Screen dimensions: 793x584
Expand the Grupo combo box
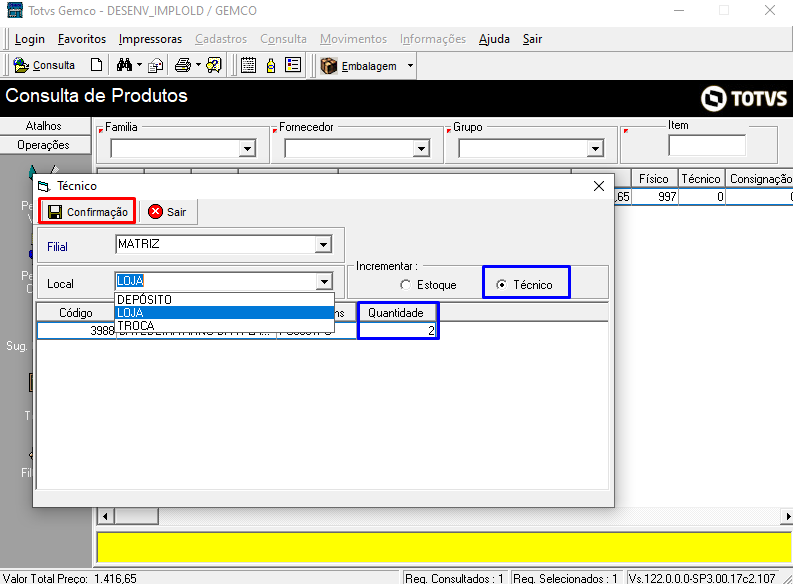tap(595, 149)
